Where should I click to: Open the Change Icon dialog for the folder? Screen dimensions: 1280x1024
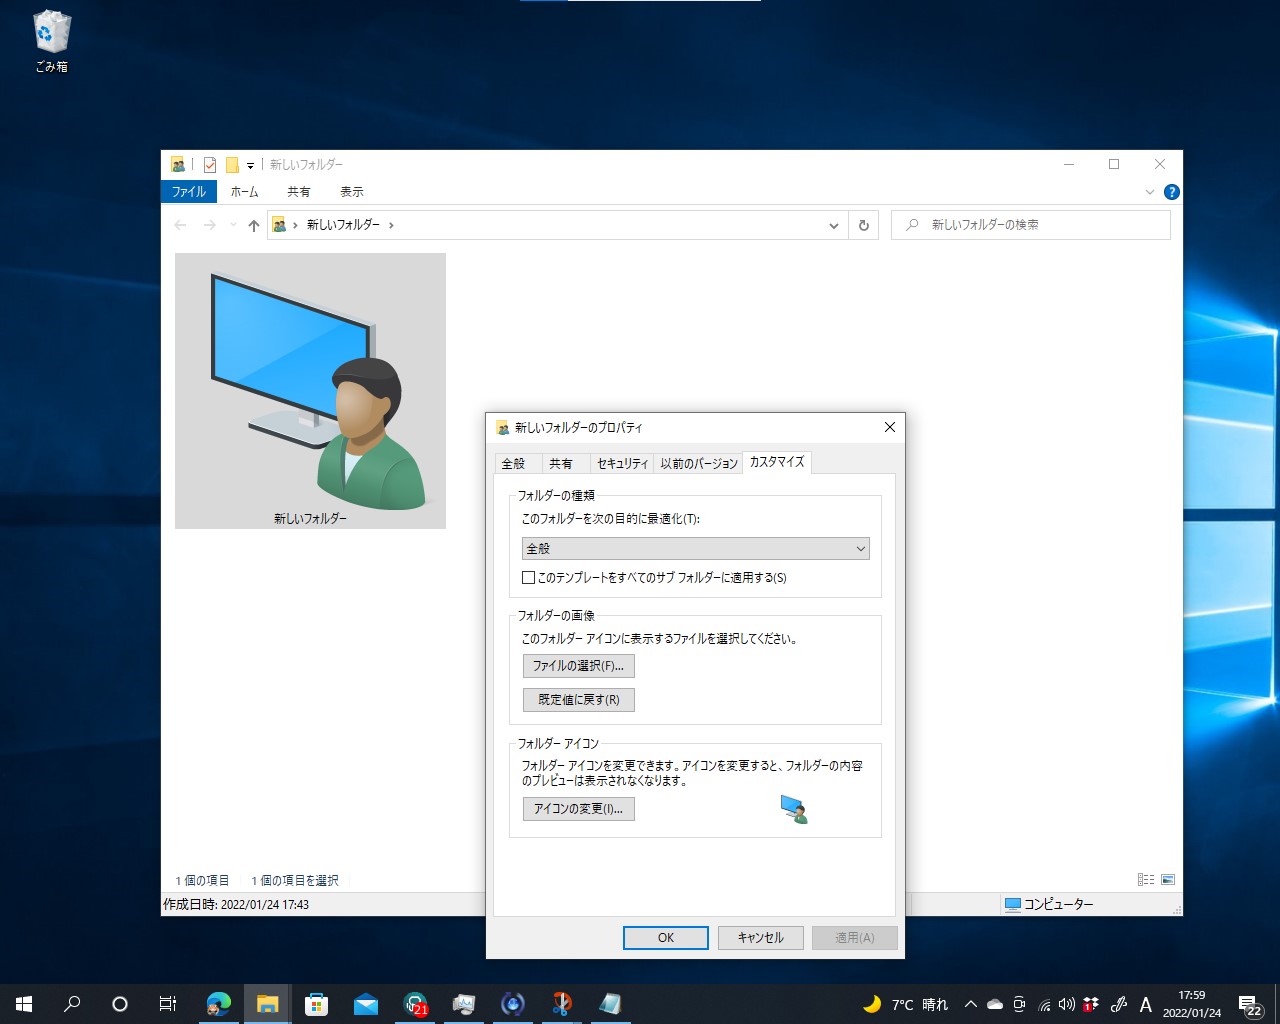pyautogui.click(x=578, y=809)
